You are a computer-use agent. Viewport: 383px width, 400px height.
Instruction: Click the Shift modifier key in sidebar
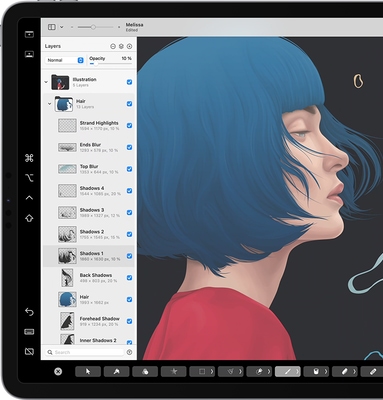29,218
